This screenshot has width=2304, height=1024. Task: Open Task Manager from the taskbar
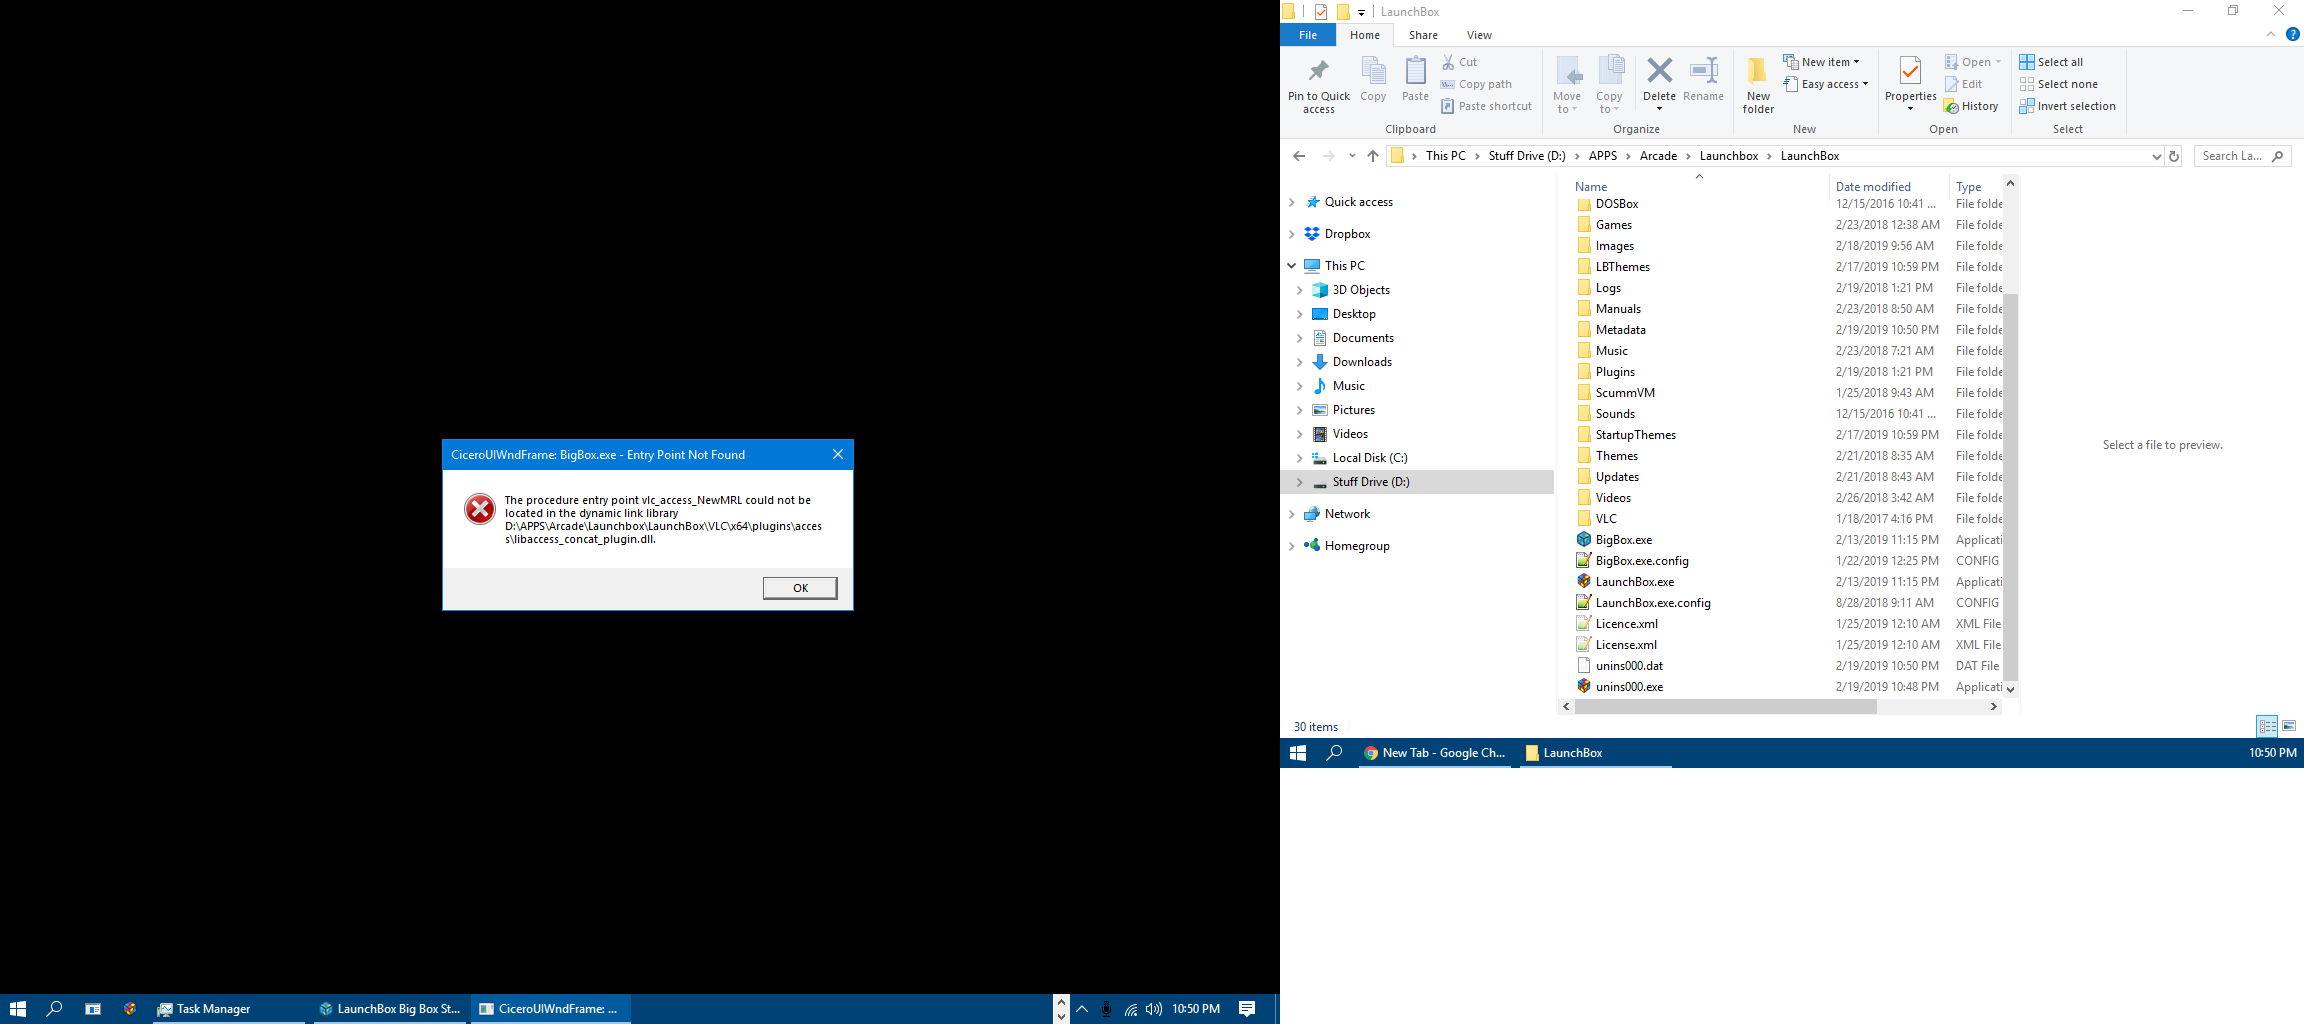point(229,1009)
